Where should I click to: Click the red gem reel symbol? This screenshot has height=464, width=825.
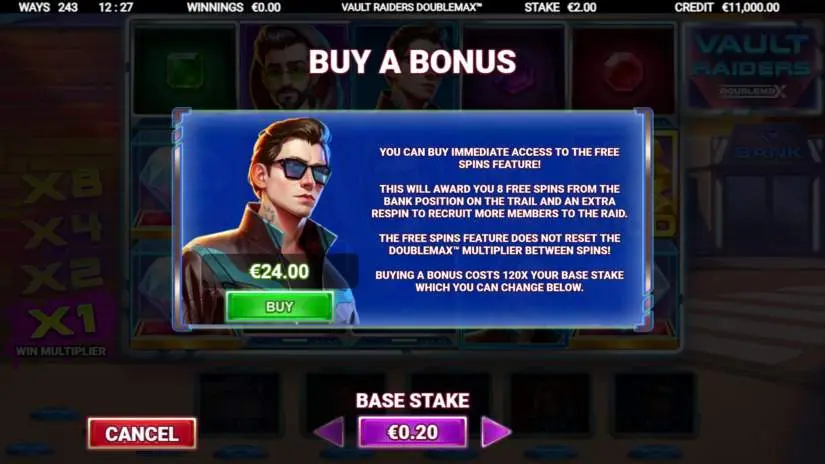click(623, 71)
